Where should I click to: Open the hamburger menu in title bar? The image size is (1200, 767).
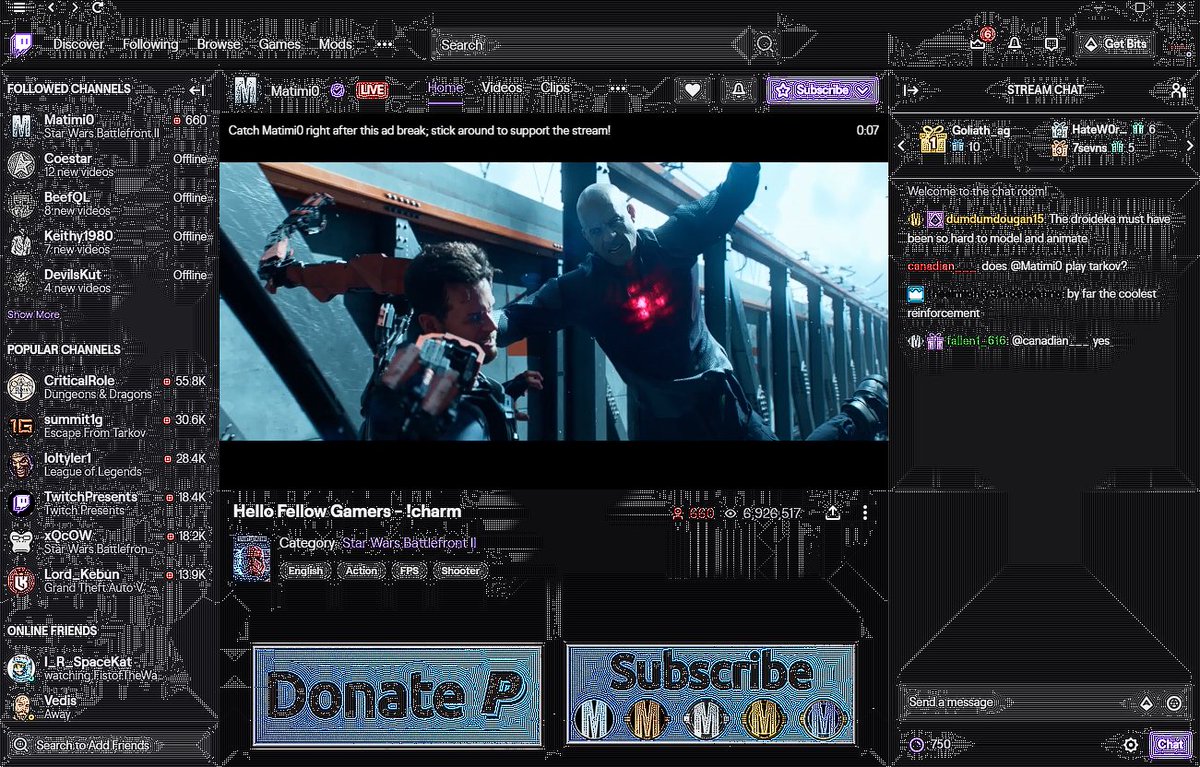tap(18, 8)
